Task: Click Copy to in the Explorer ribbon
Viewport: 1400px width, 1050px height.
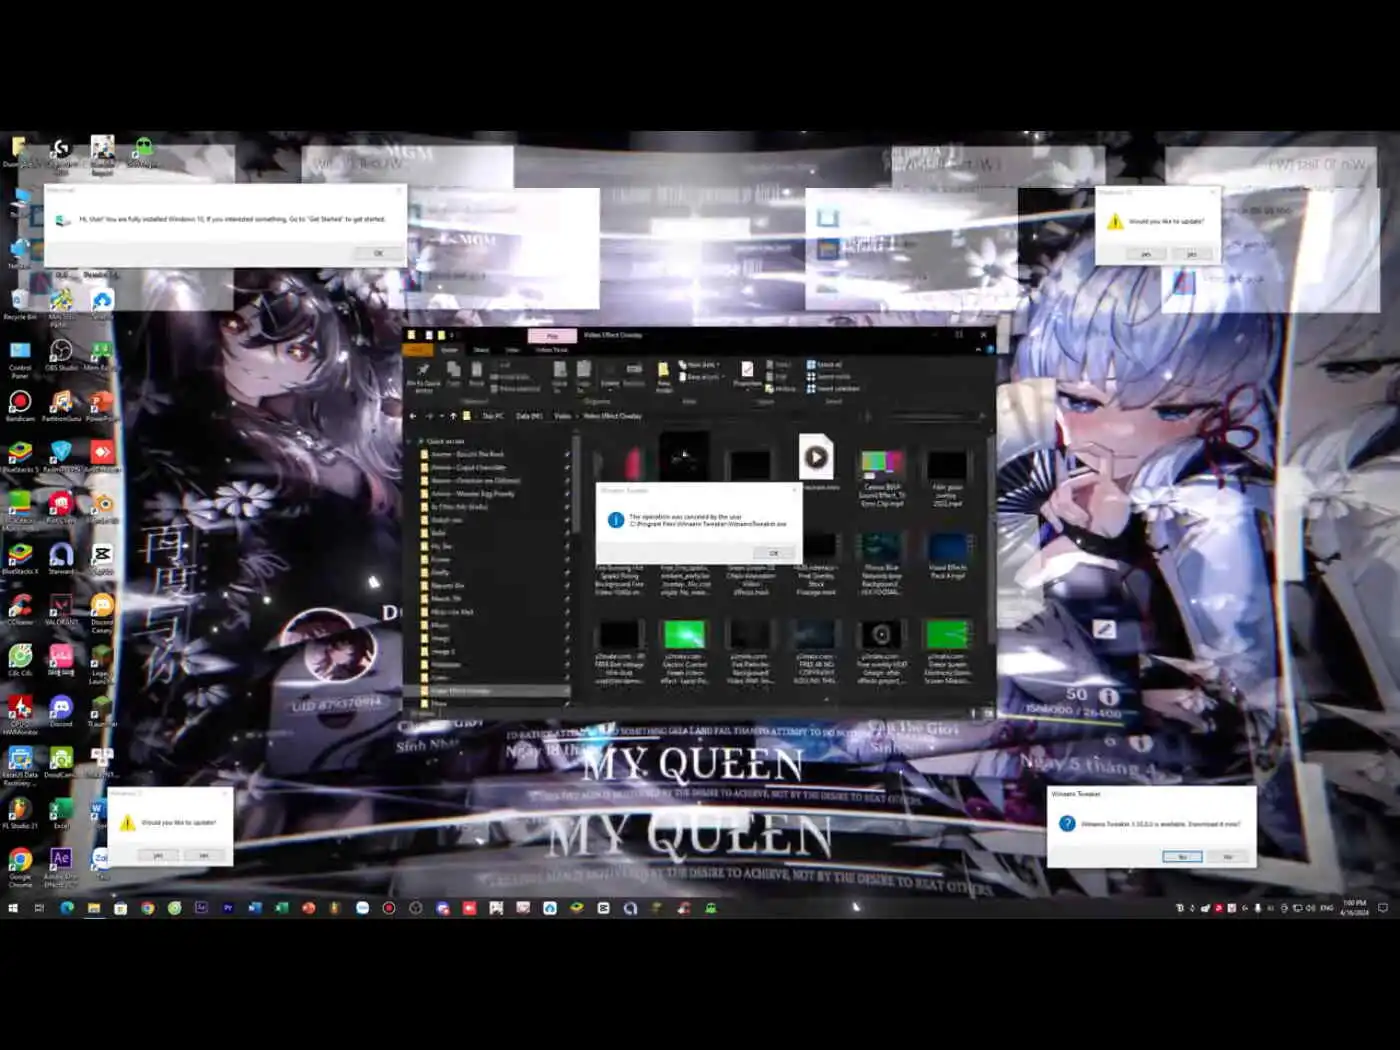Action: click(583, 376)
